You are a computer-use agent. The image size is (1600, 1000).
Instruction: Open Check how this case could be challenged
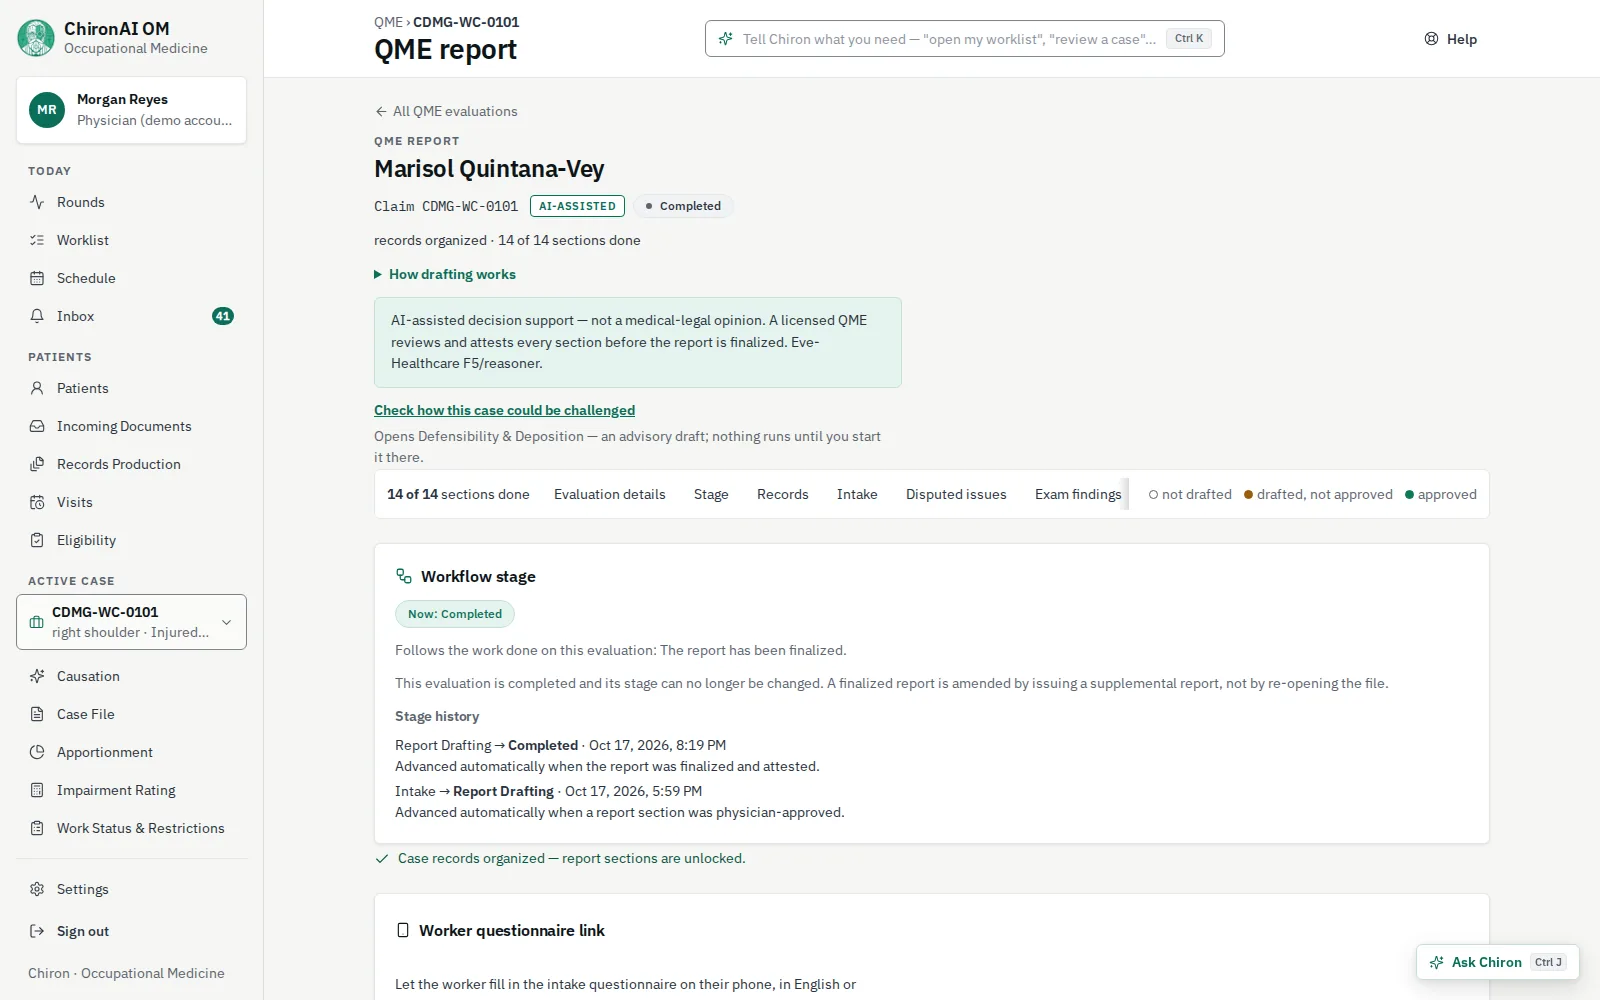point(504,410)
